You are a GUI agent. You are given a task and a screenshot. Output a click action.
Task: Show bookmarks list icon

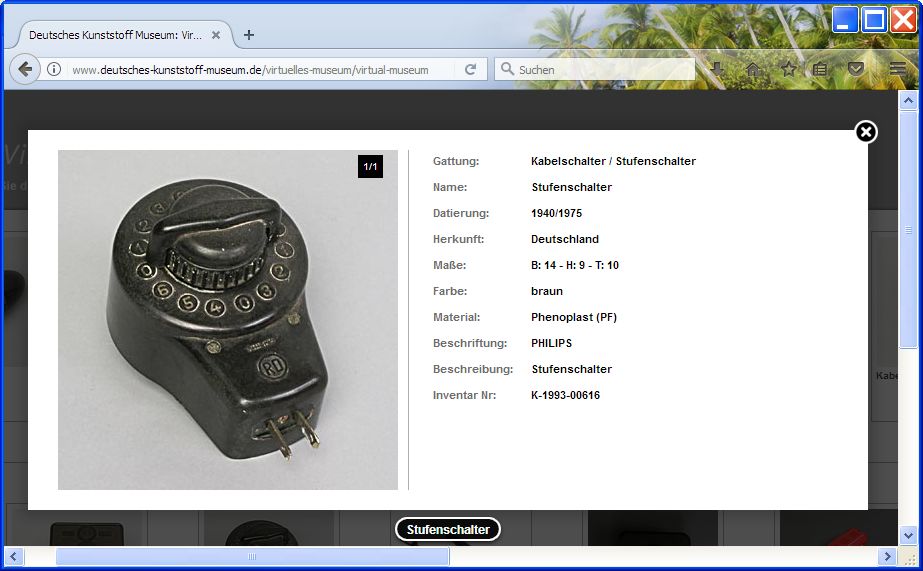(820, 69)
